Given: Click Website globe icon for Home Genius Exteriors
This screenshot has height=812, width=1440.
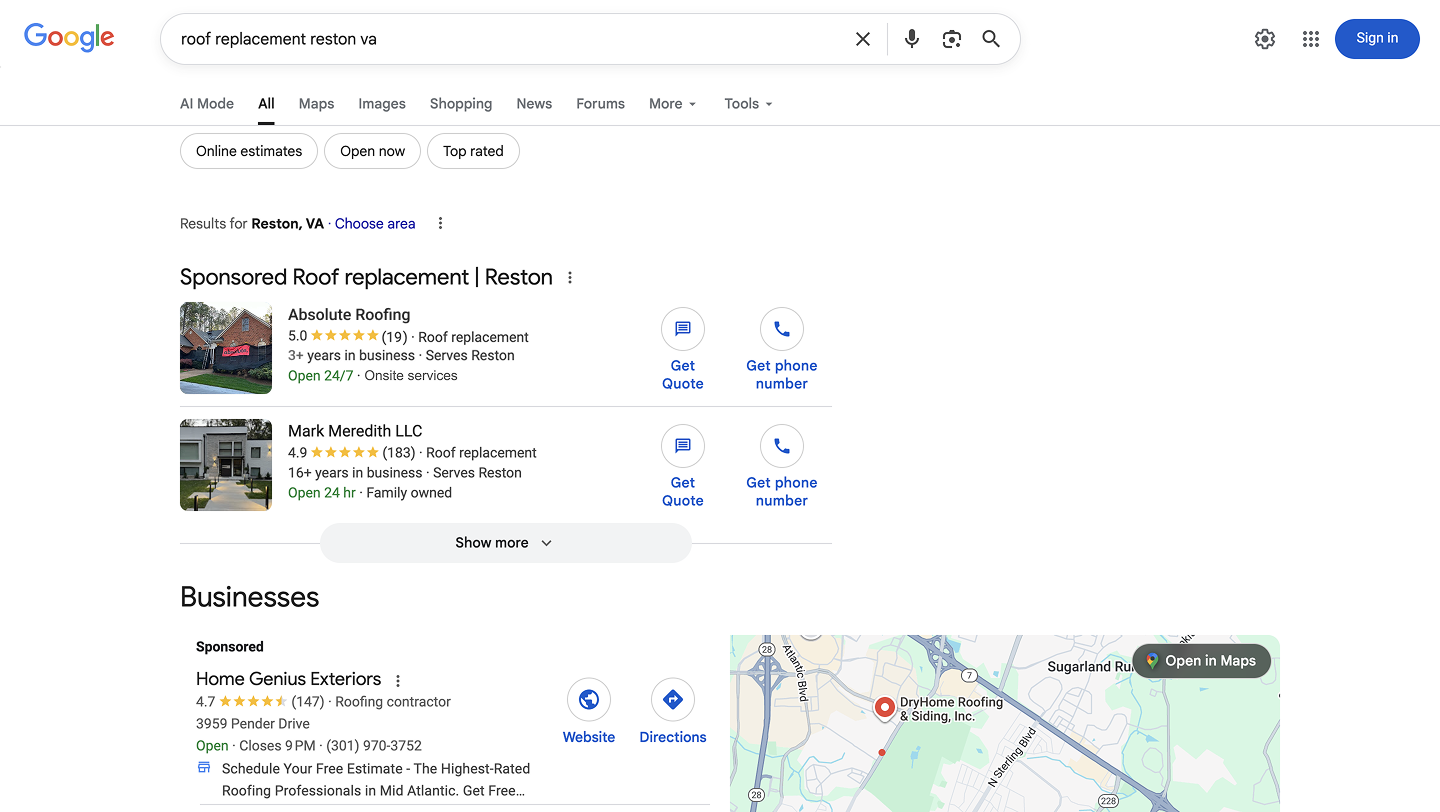Looking at the screenshot, I should click(x=589, y=700).
